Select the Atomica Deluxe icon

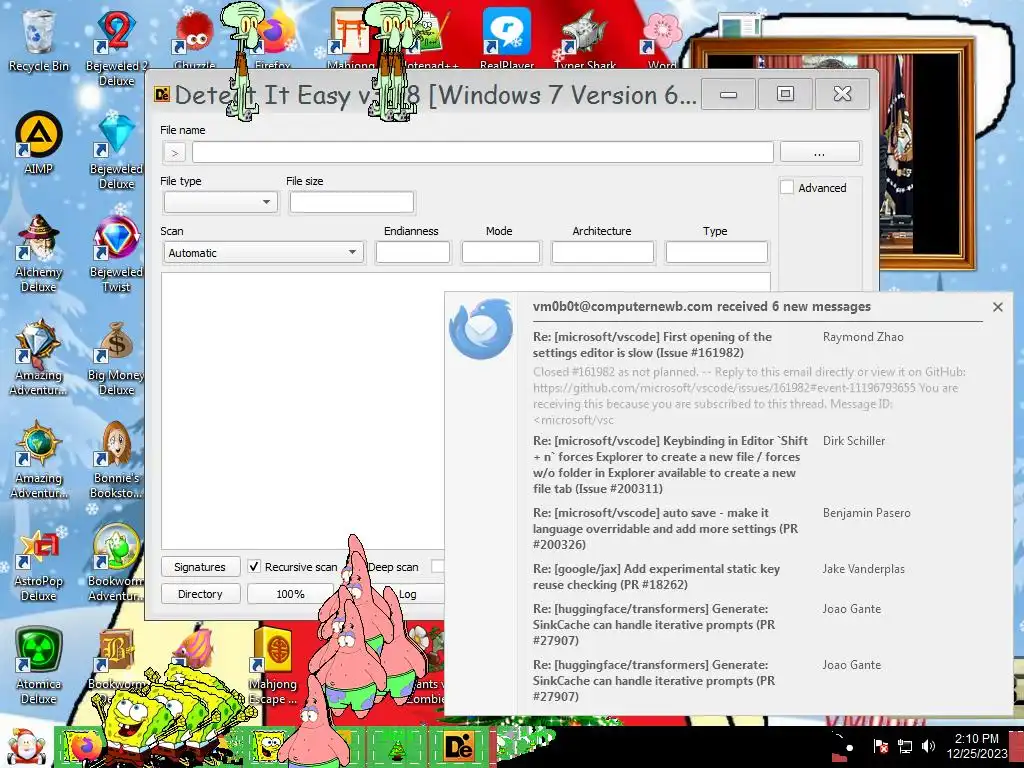coord(39,666)
